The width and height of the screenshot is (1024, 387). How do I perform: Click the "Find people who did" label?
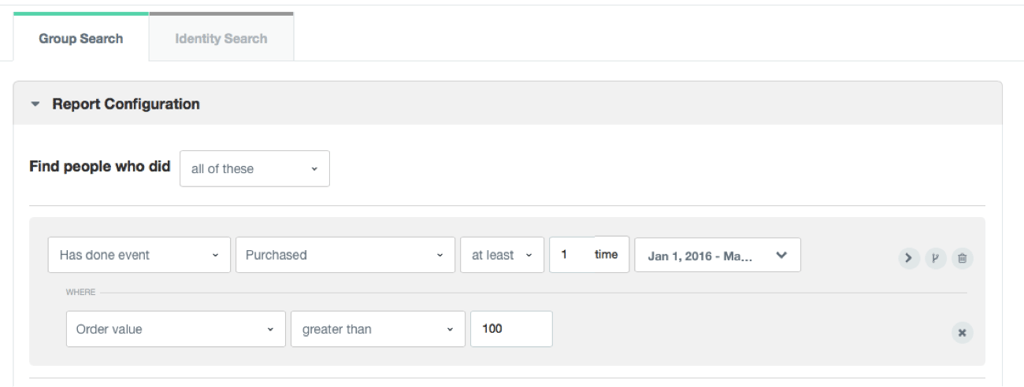pos(100,166)
